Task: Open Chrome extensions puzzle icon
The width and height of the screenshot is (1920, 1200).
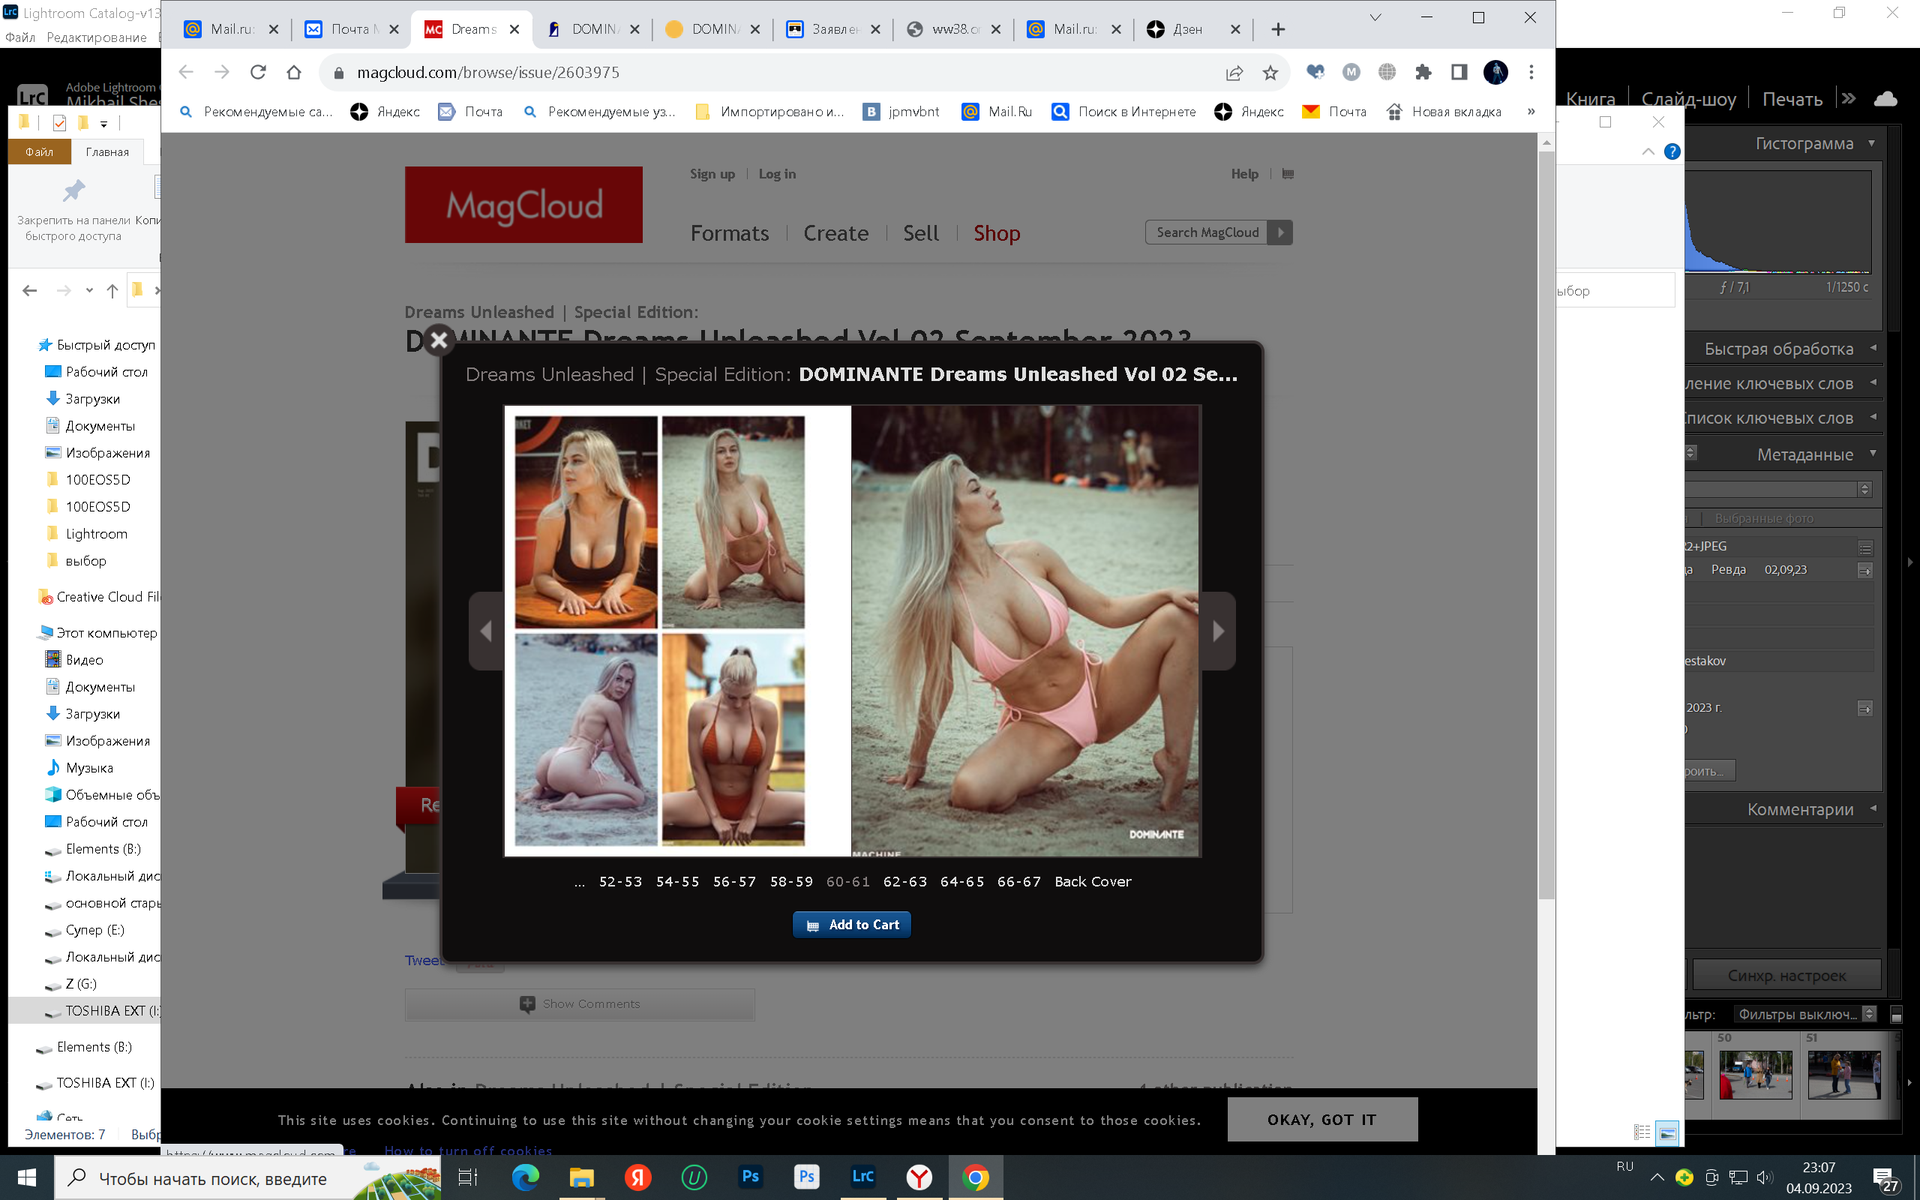Action: (1423, 72)
